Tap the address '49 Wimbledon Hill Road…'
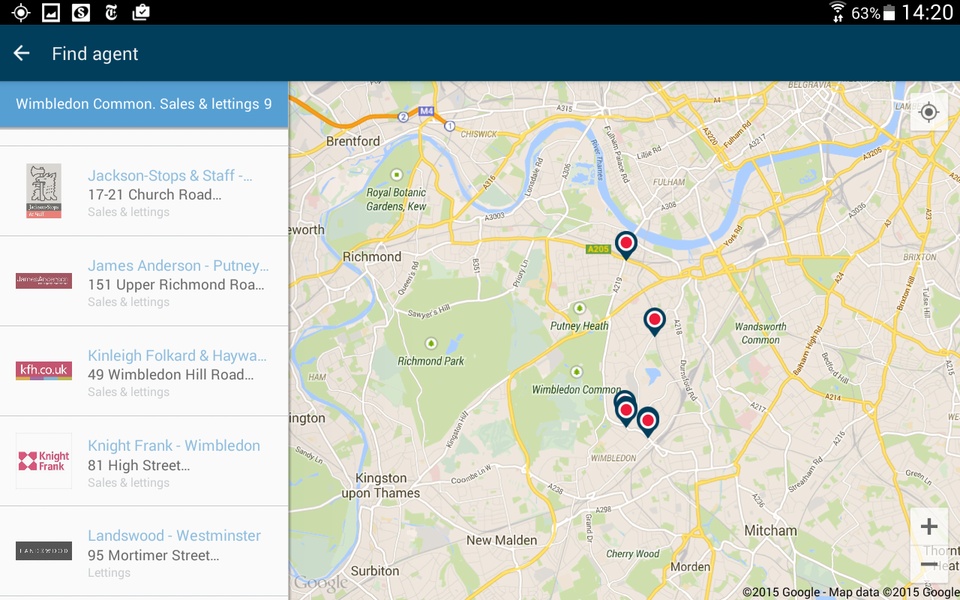This screenshot has width=960, height=600. [x=170, y=375]
